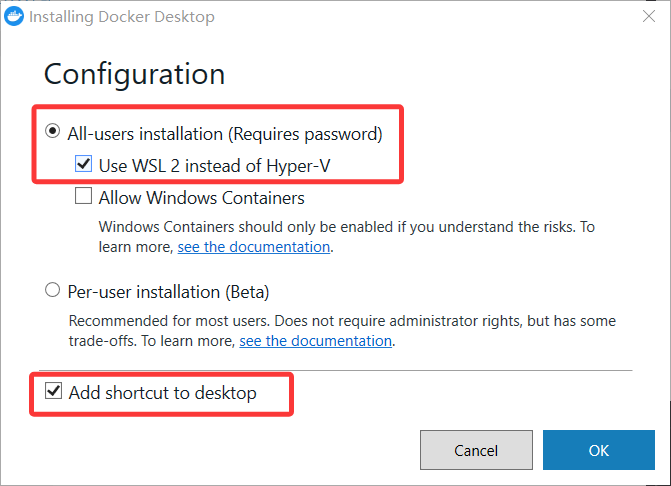671x486 pixels.
Task: Click the 'Add shortcut to desktop' label text
Action: [163, 393]
